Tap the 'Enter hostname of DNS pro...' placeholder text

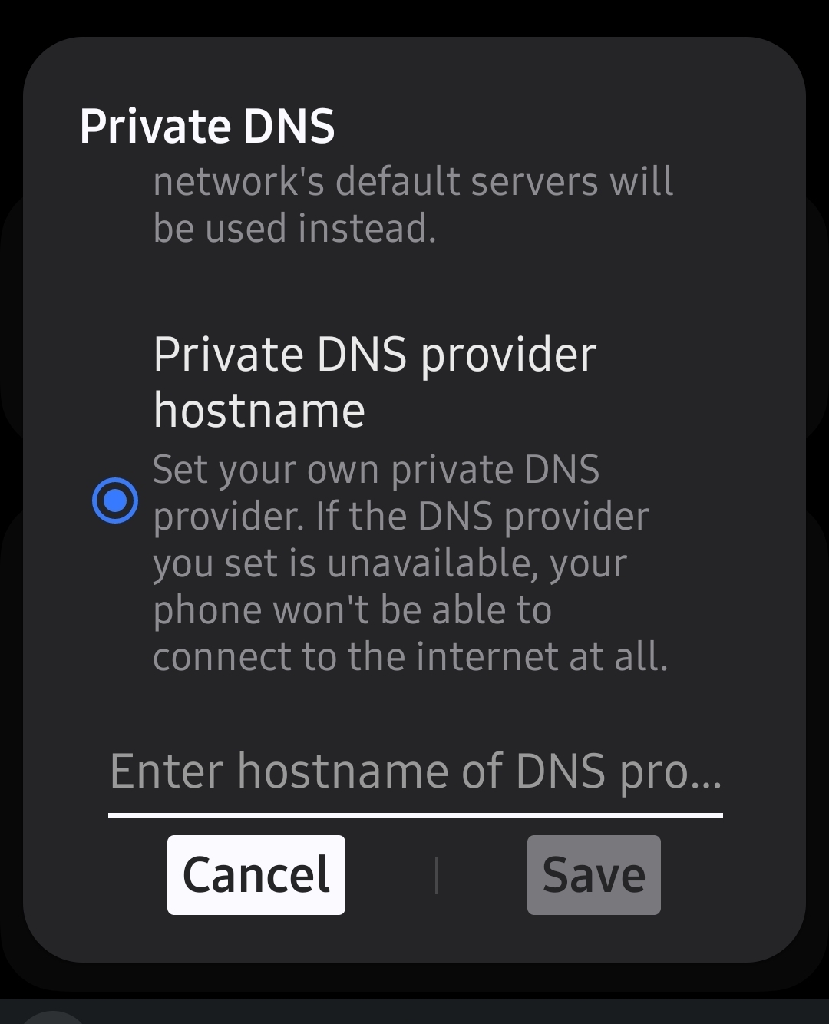[x=415, y=773]
